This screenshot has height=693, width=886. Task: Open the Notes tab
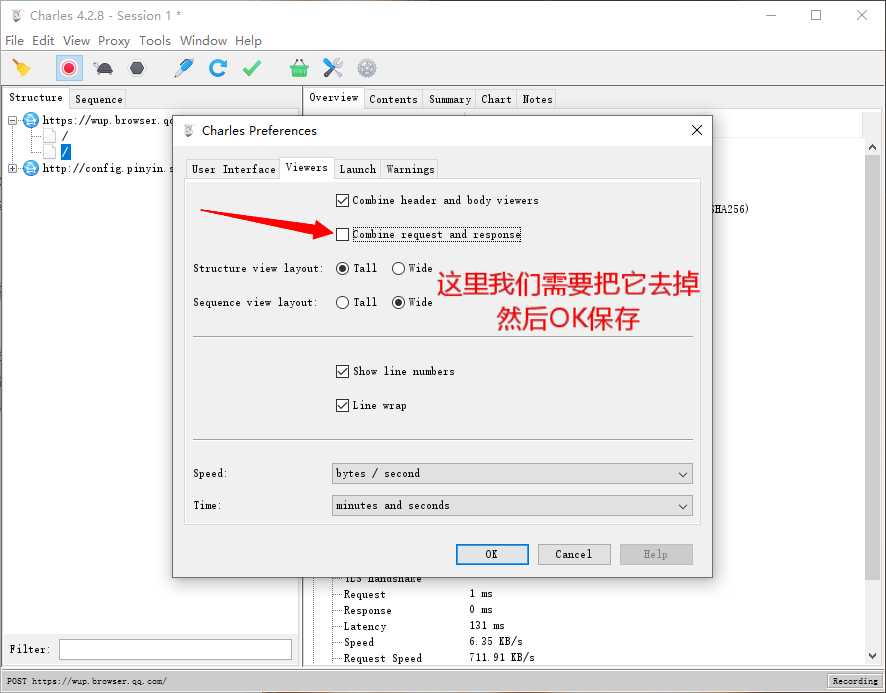coord(537,99)
